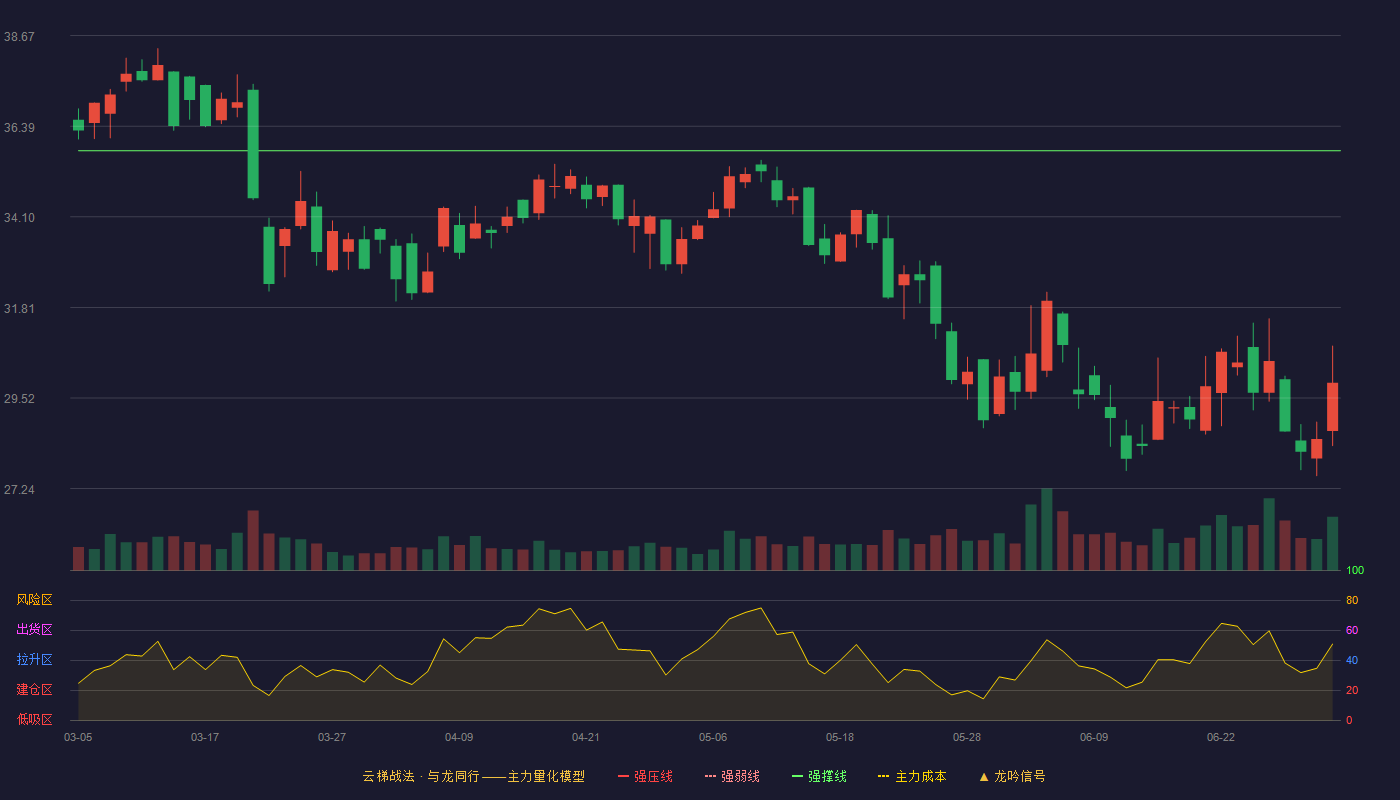Screen dimensions: 1400x800
Task: Click the 低吸区 zone label
Action: coord(34,720)
